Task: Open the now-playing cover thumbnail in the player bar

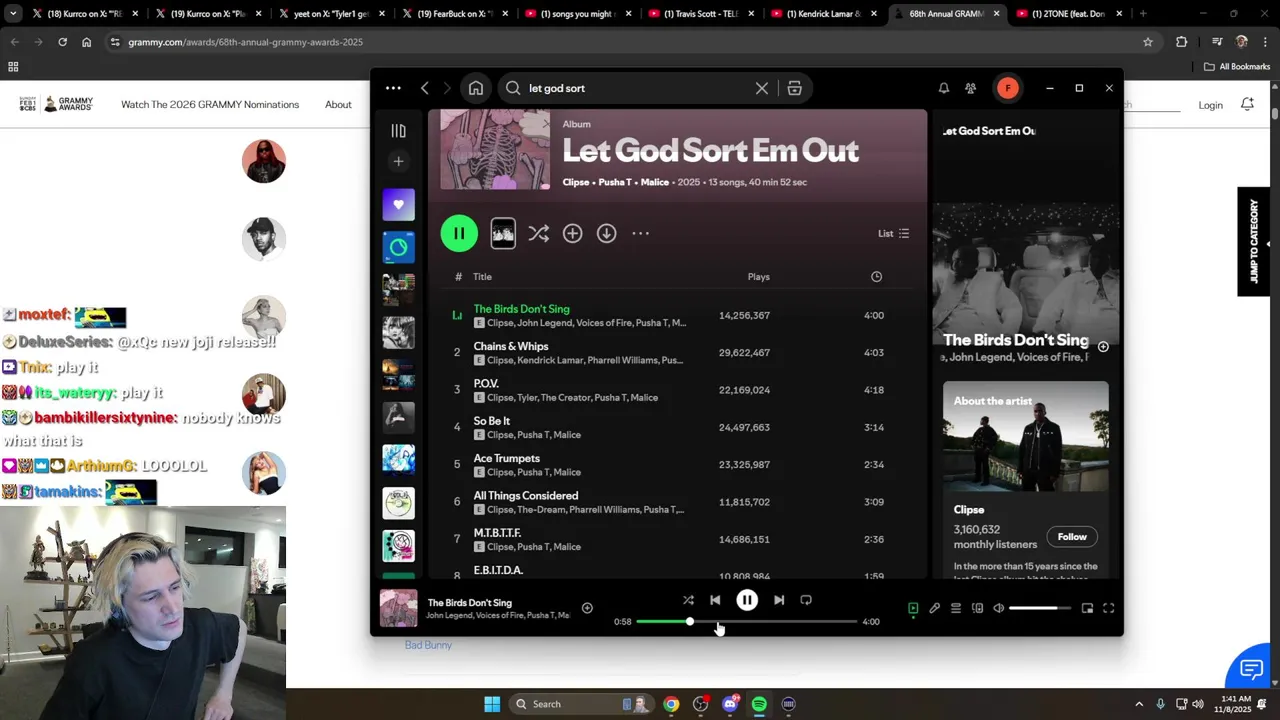Action: (398, 608)
